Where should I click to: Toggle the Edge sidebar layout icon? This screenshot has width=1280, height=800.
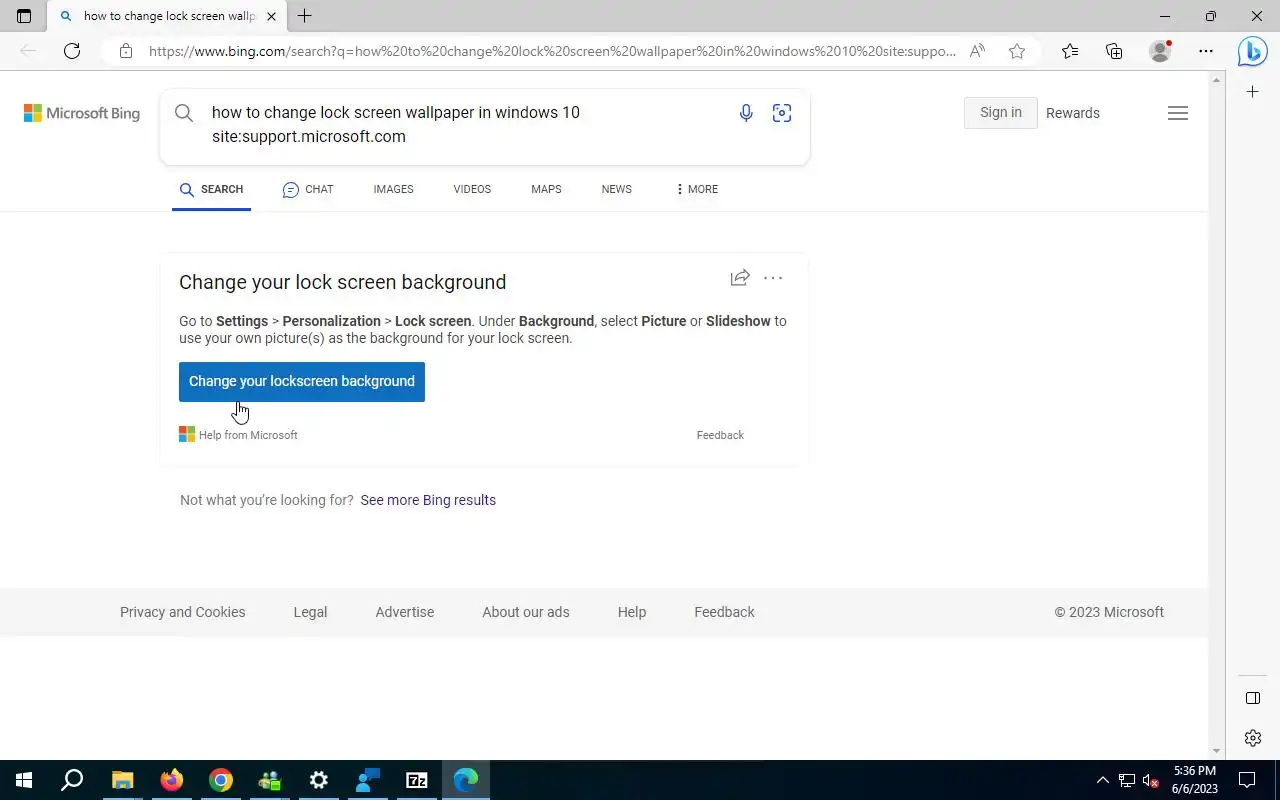click(x=1253, y=698)
